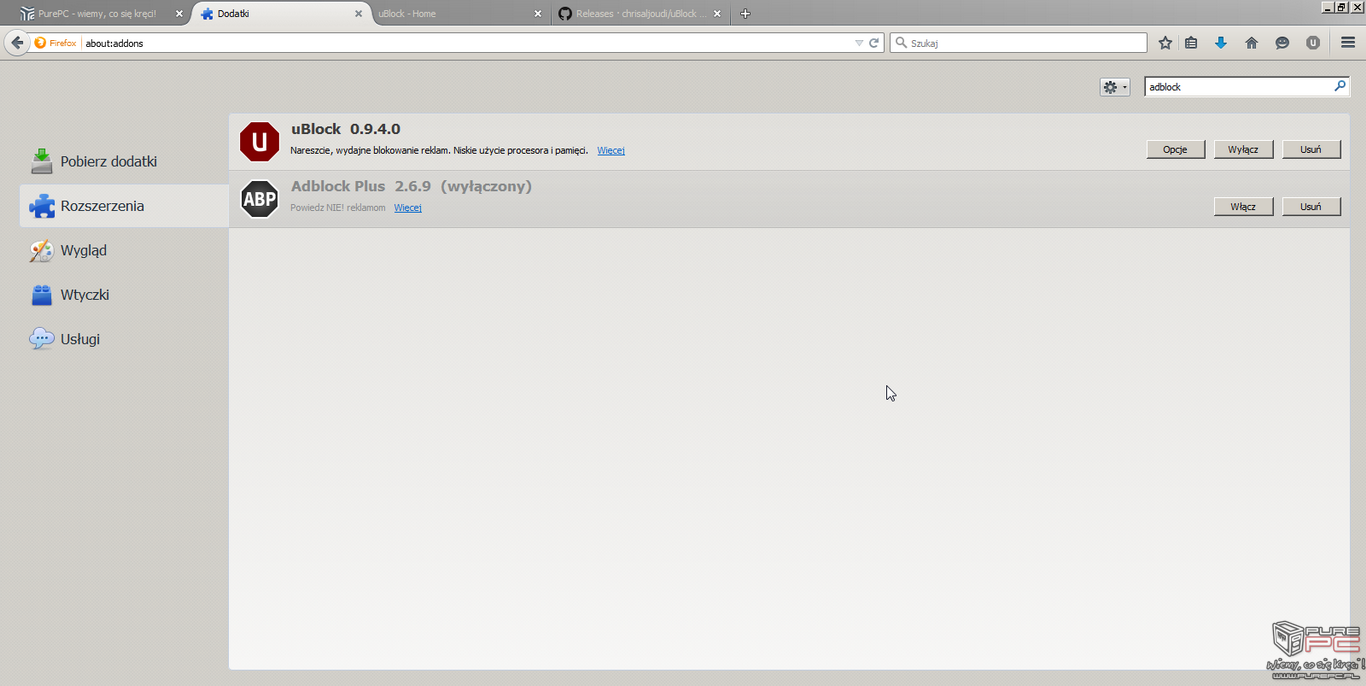Click Powiedz NIE! reklamom description
This screenshot has width=1366, height=686.
[x=338, y=207]
